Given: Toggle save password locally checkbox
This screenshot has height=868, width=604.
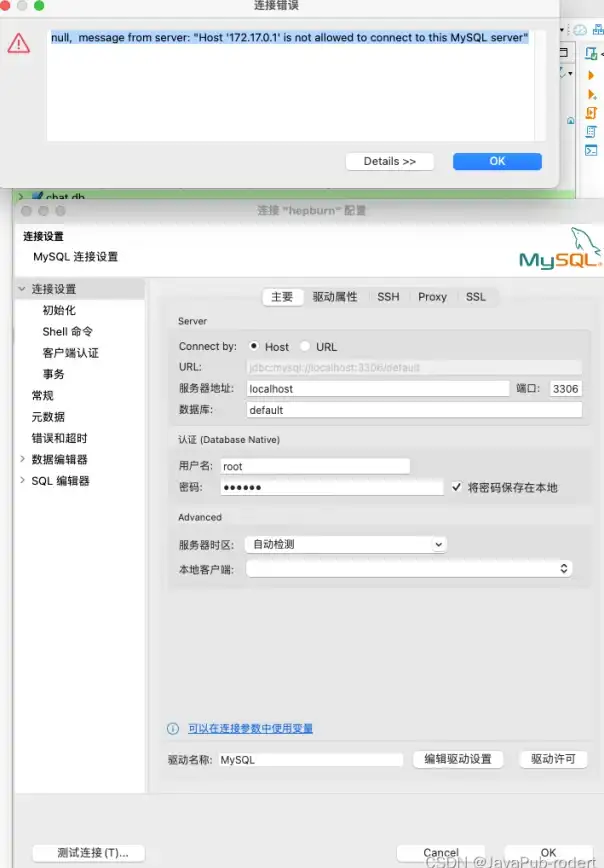Looking at the screenshot, I should click(457, 487).
